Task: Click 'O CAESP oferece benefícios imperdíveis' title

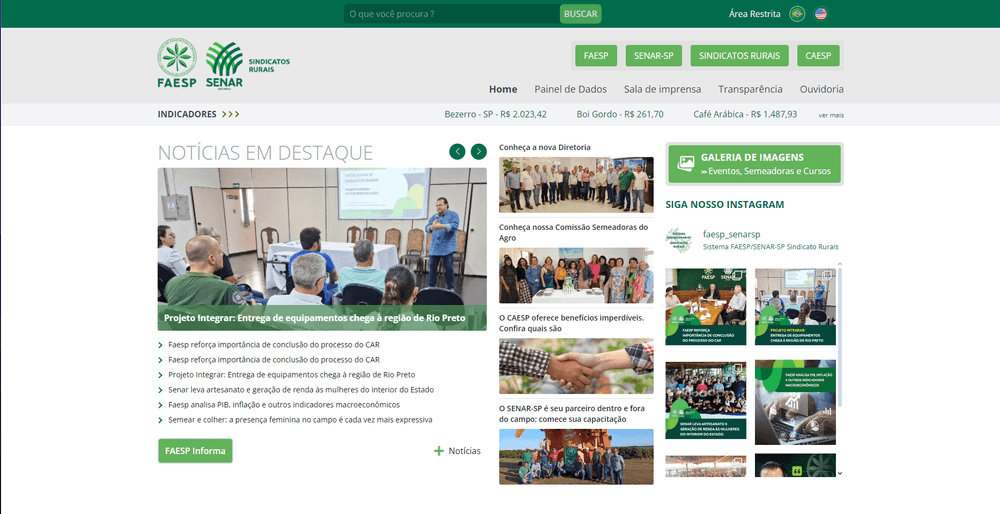Action: point(571,323)
